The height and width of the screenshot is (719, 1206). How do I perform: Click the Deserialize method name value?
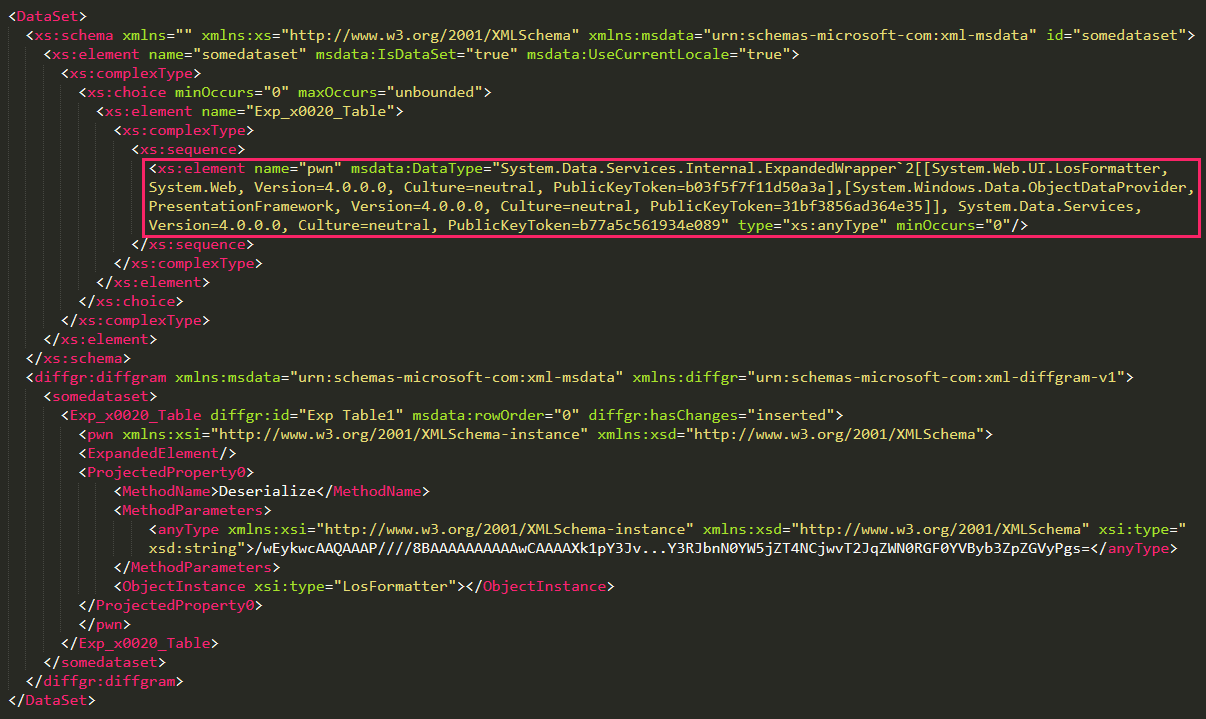point(267,491)
